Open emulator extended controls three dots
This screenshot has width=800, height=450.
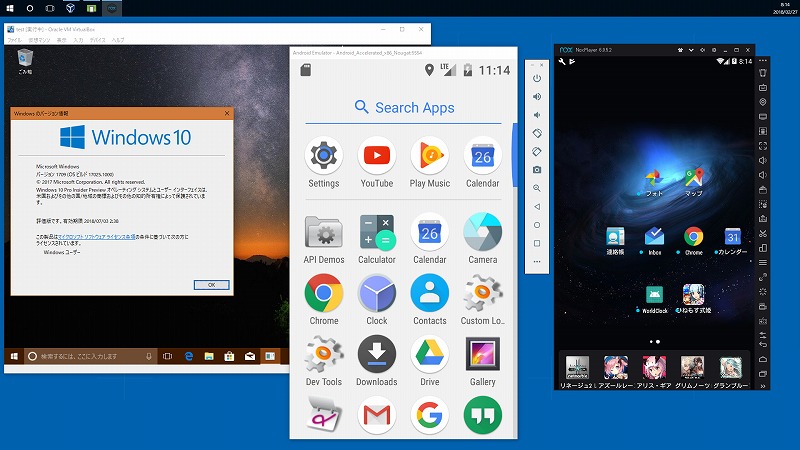(x=537, y=262)
